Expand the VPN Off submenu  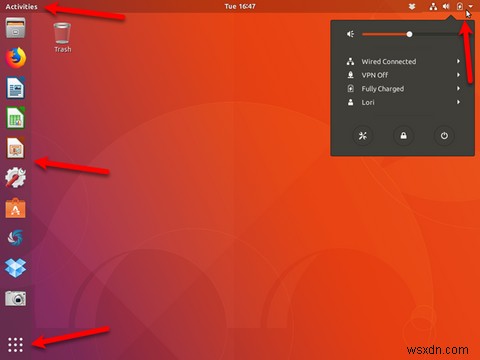(403, 75)
